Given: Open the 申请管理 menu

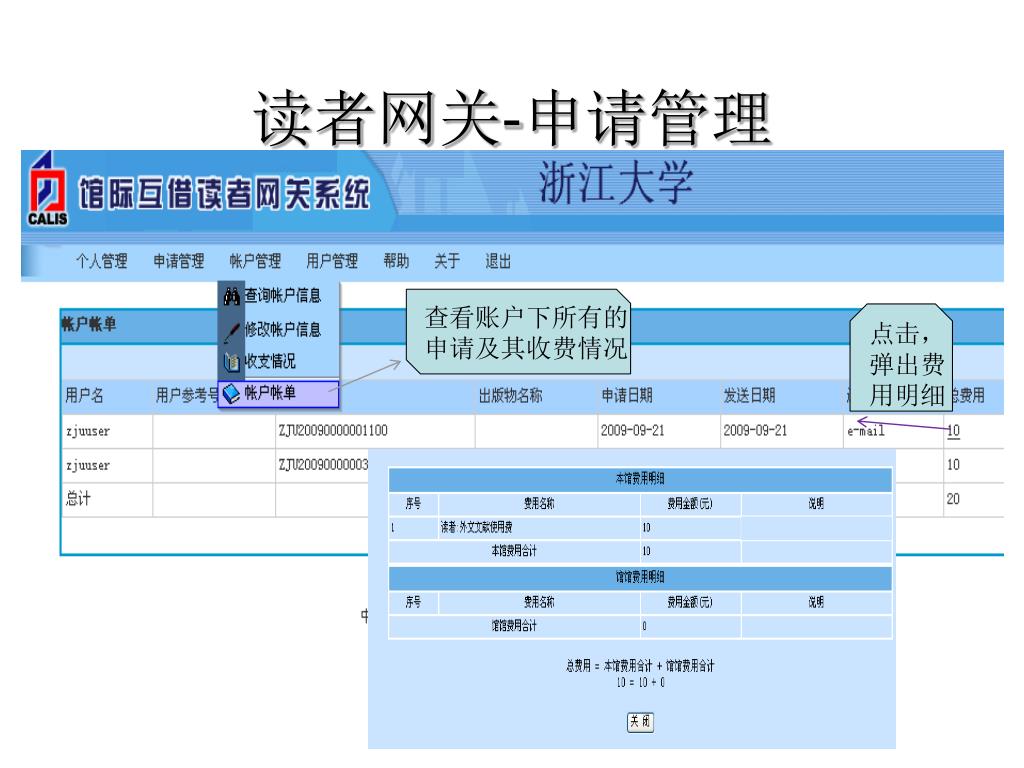Looking at the screenshot, I should pos(179,262).
